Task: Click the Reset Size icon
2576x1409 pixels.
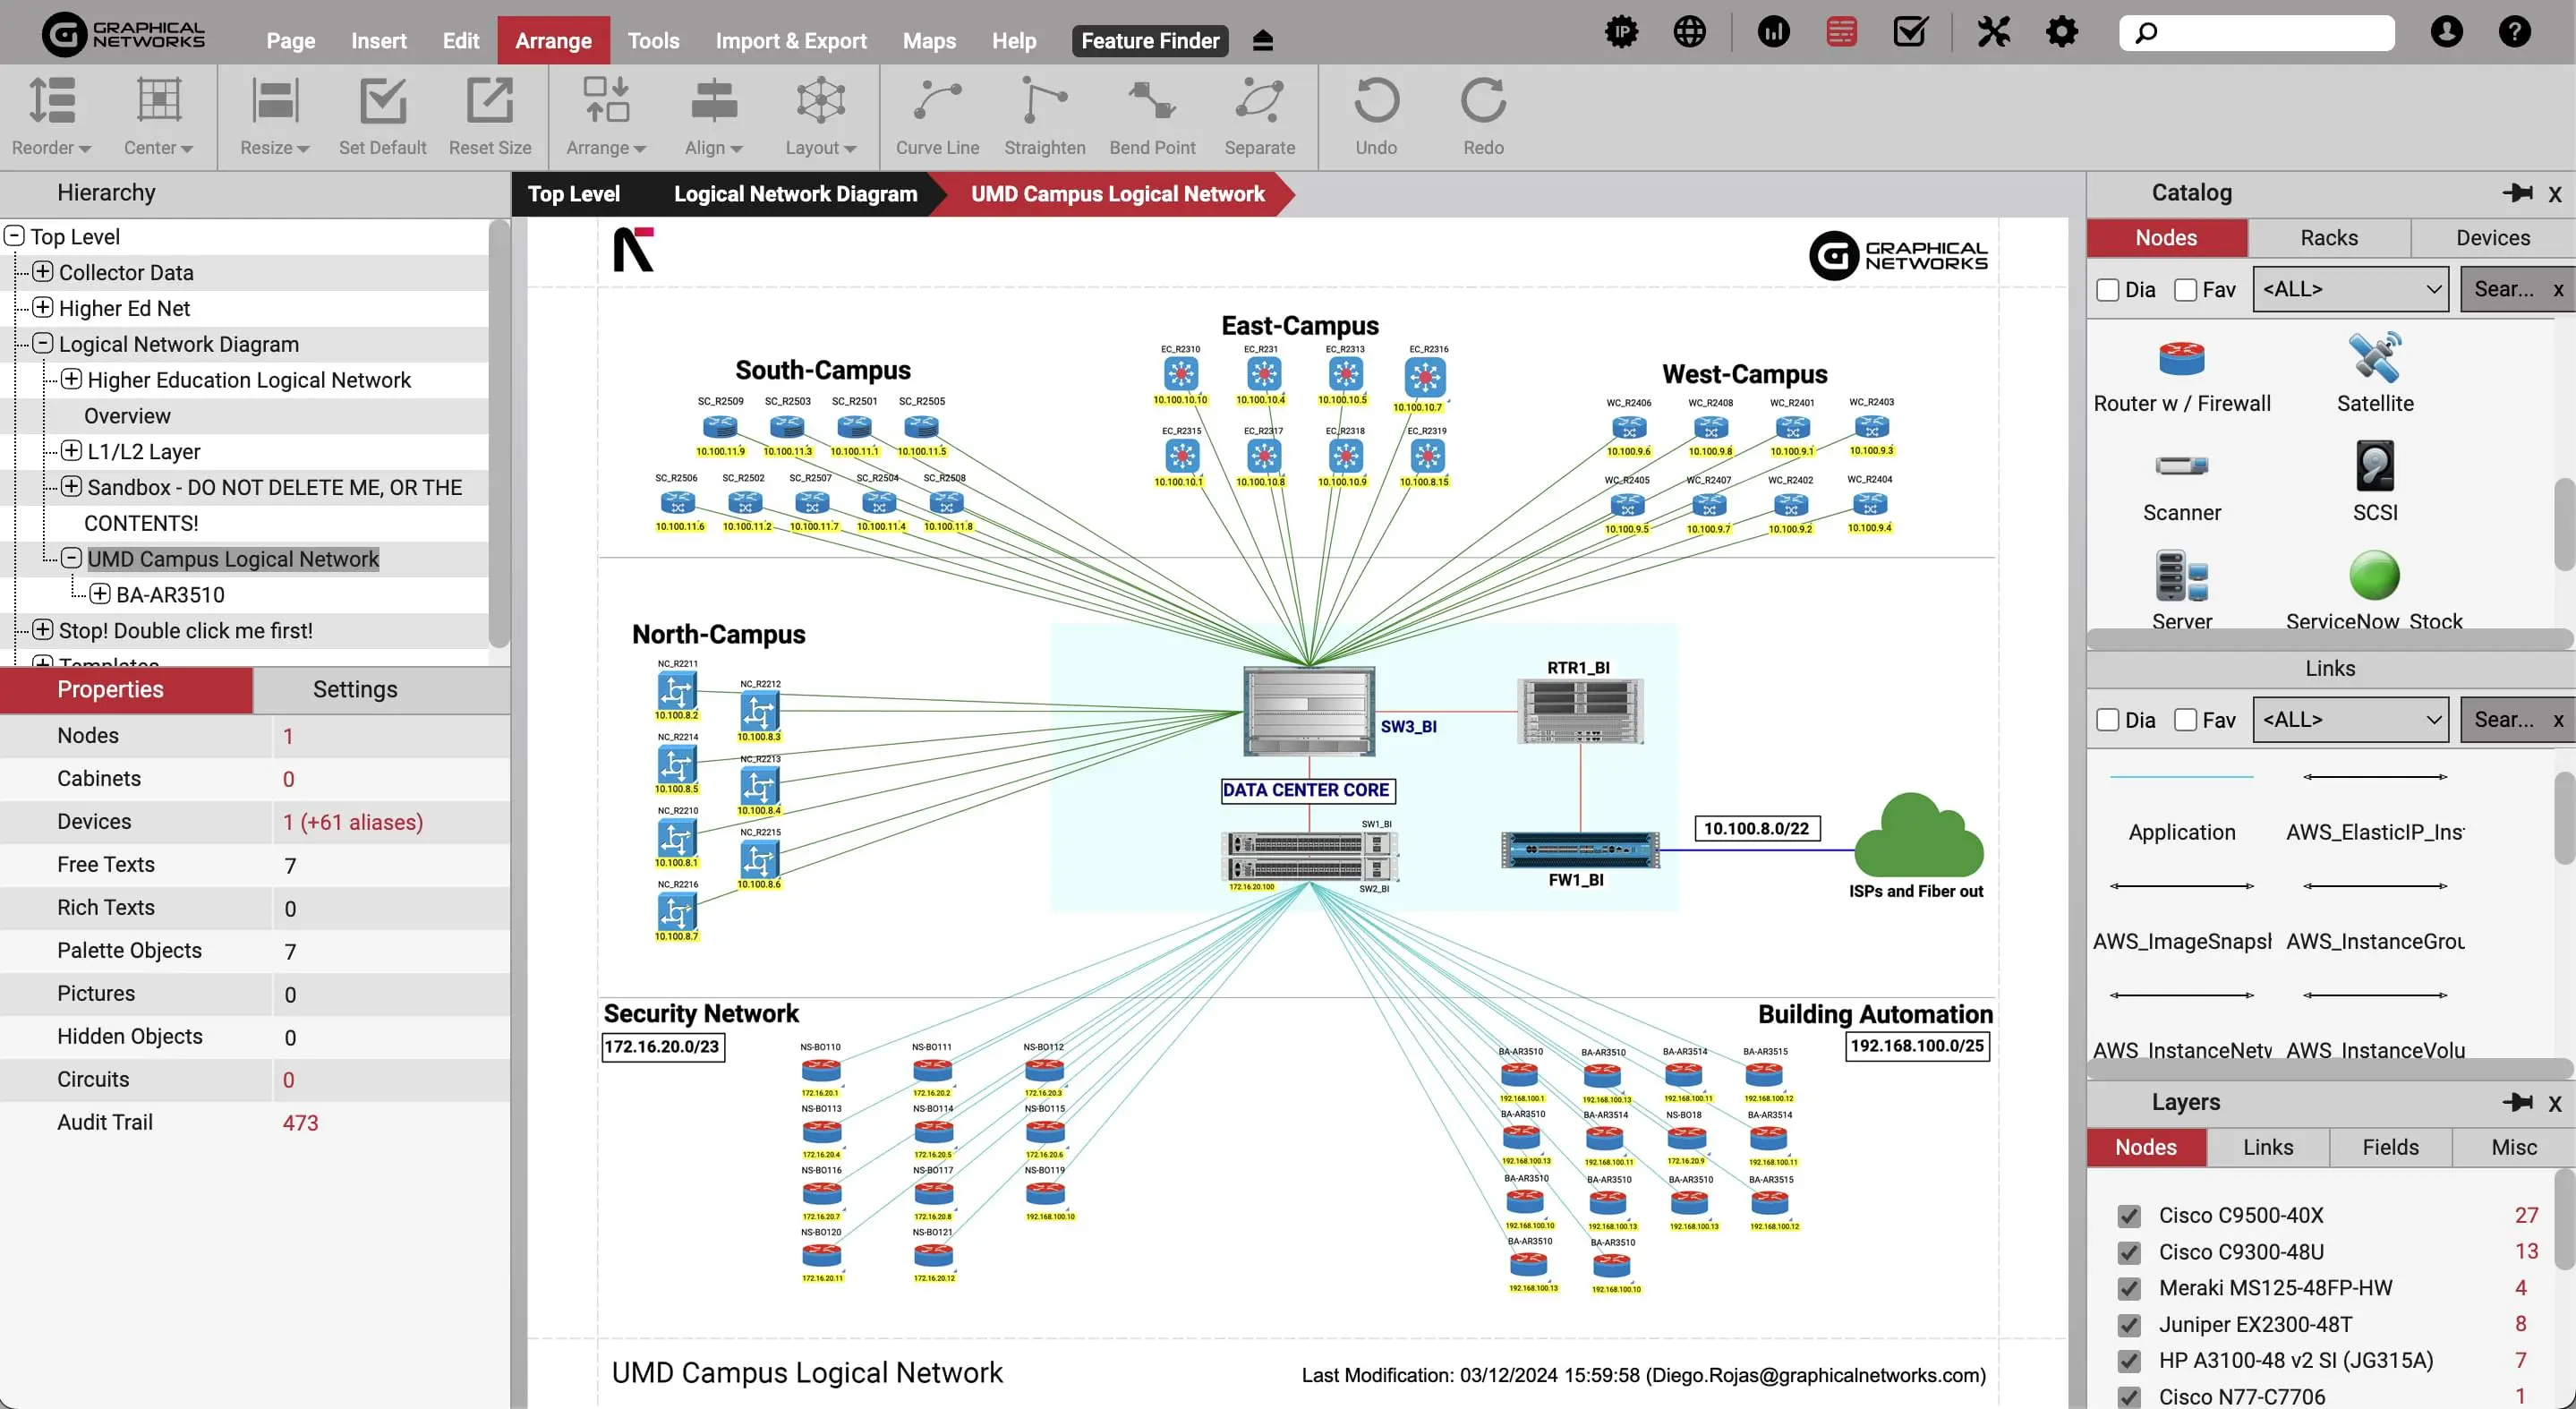Action: click(x=490, y=102)
